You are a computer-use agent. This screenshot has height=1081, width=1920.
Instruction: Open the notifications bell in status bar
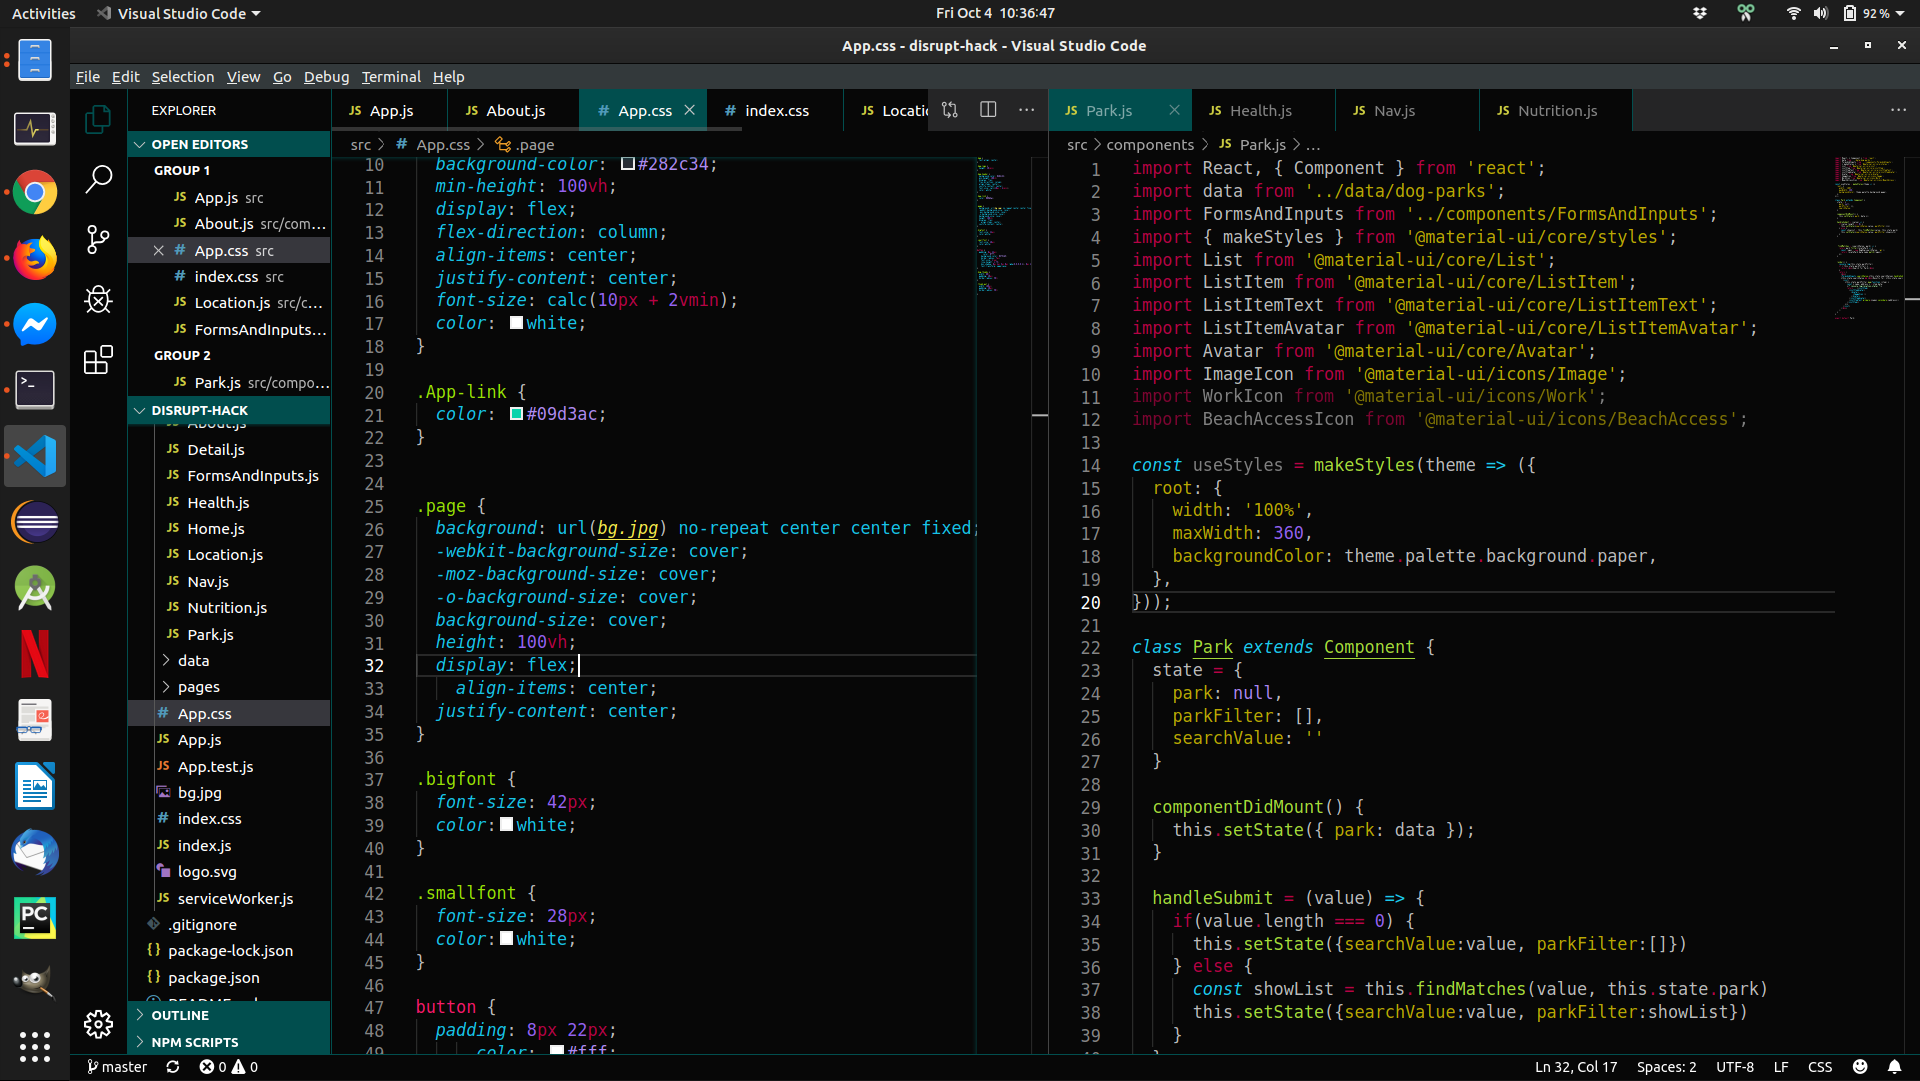coord(1894,1067)
